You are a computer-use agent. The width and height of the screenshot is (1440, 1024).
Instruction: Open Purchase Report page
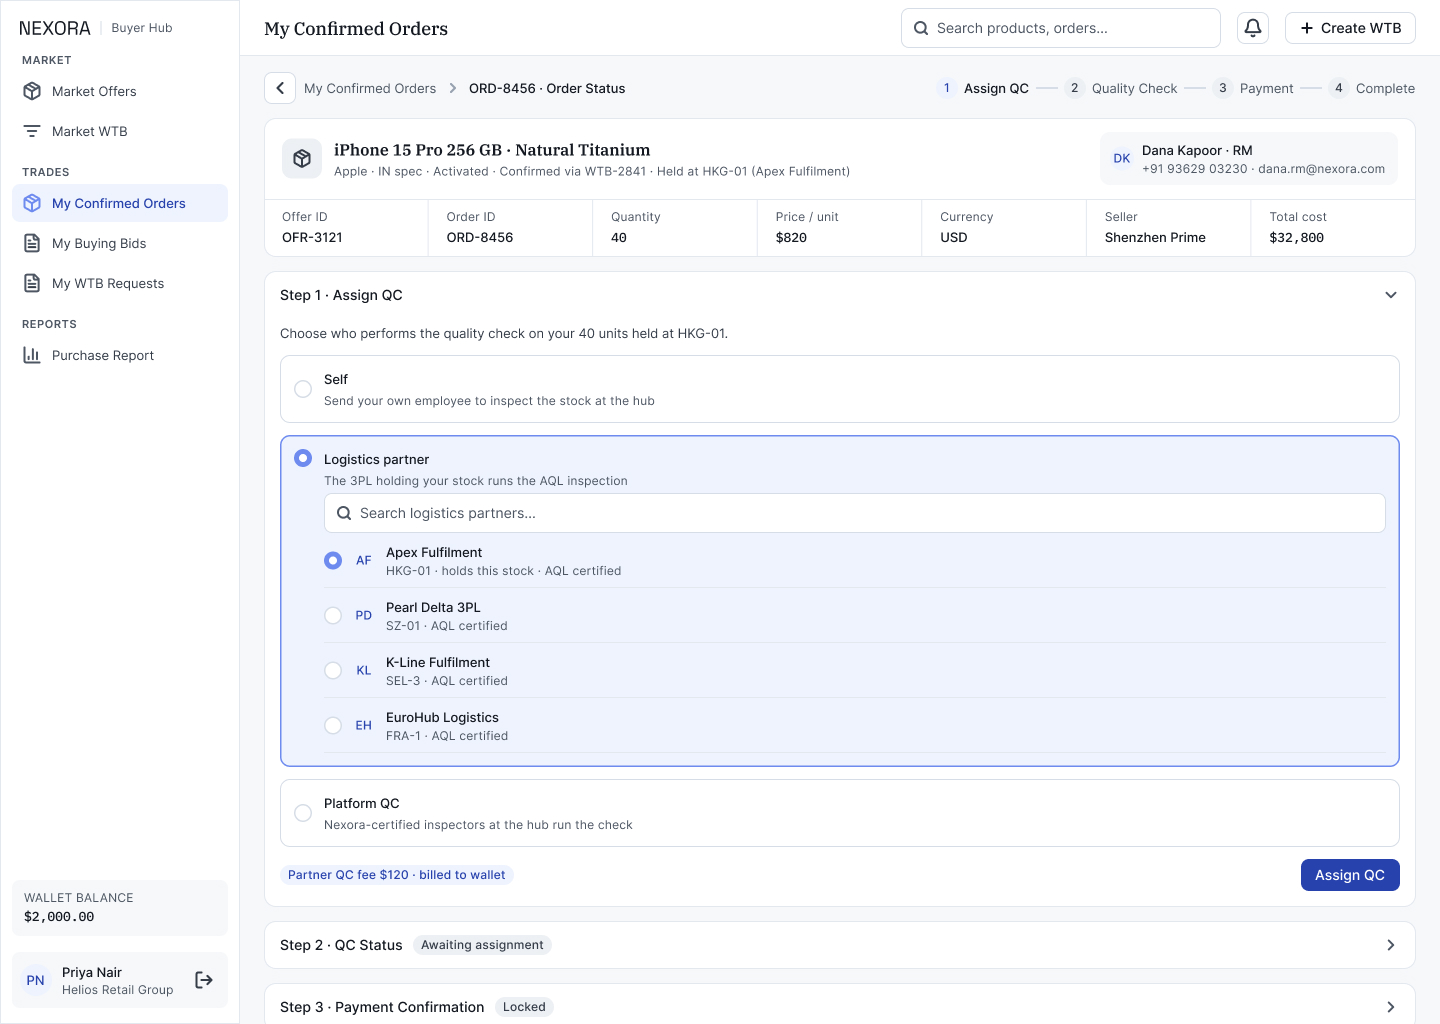click(x=120, y=355)
